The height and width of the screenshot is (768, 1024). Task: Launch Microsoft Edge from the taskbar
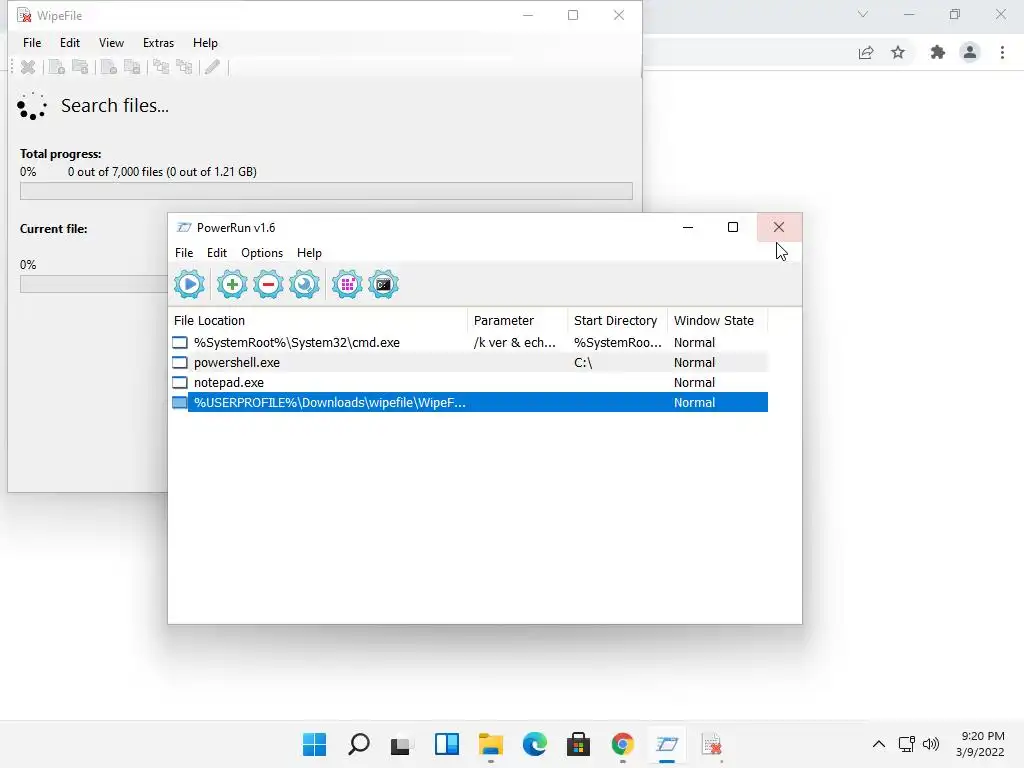(535, 744)
